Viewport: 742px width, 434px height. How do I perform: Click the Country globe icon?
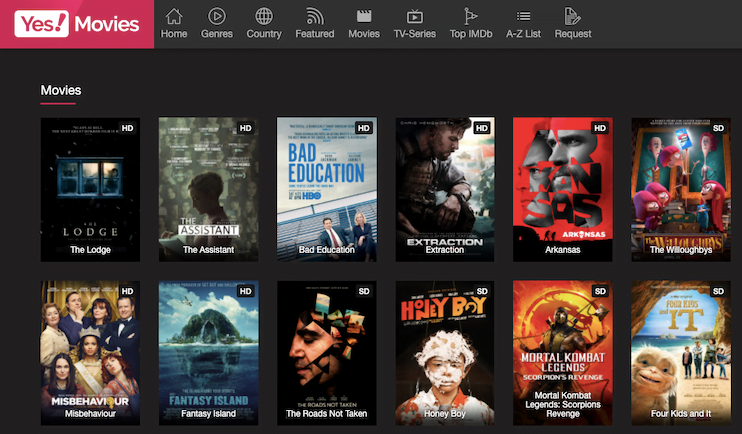[264, 17]
